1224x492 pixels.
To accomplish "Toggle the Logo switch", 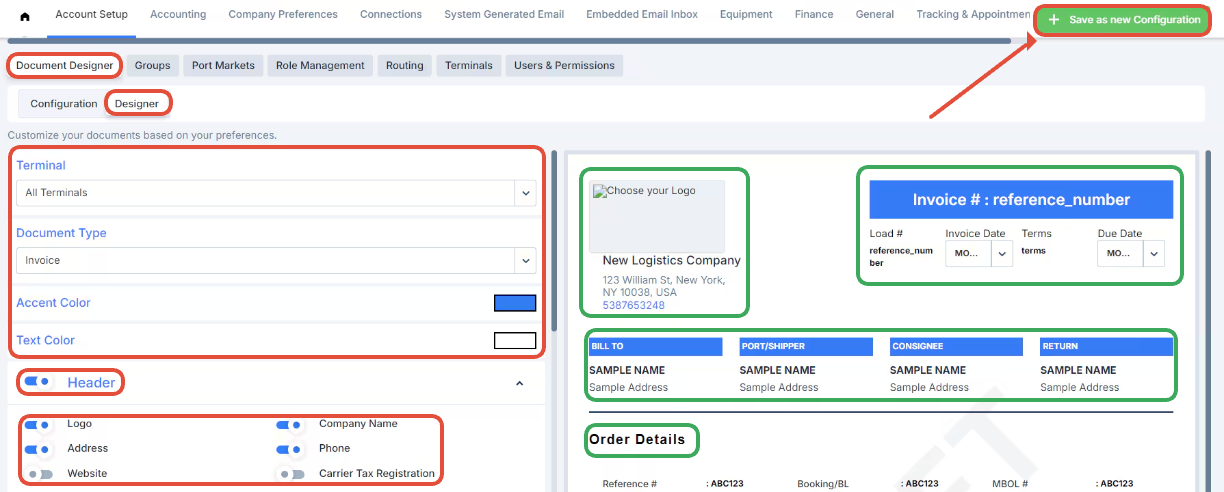I will pyautogui.click(x=38, y=424).
